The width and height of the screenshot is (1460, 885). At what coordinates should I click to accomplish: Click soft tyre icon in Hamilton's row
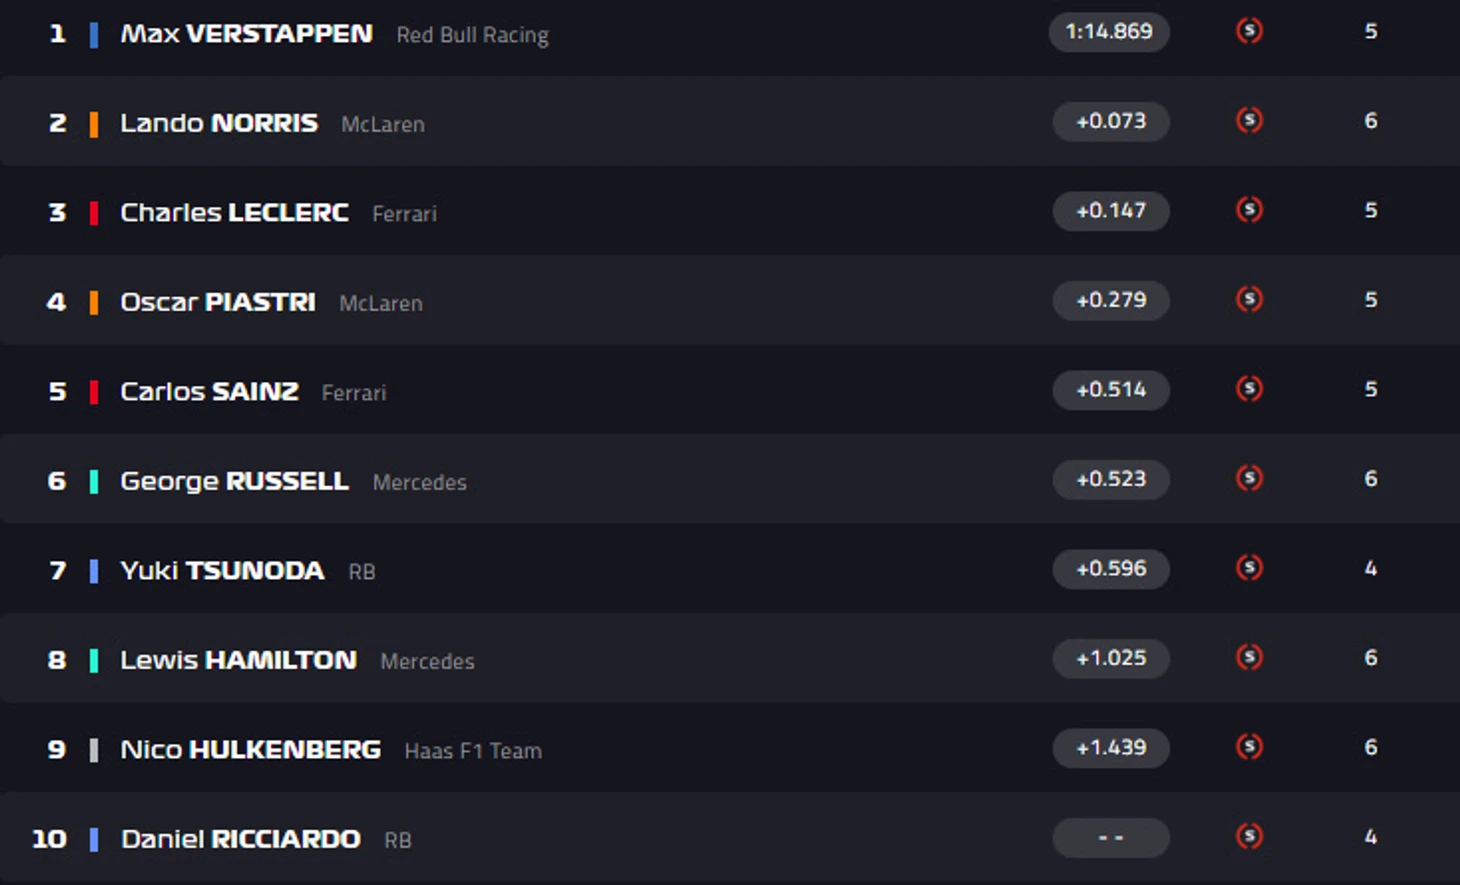pos(1249,658)
